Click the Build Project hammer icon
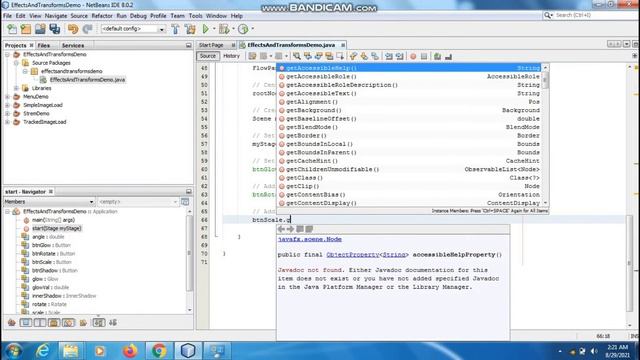 point(176,29)
